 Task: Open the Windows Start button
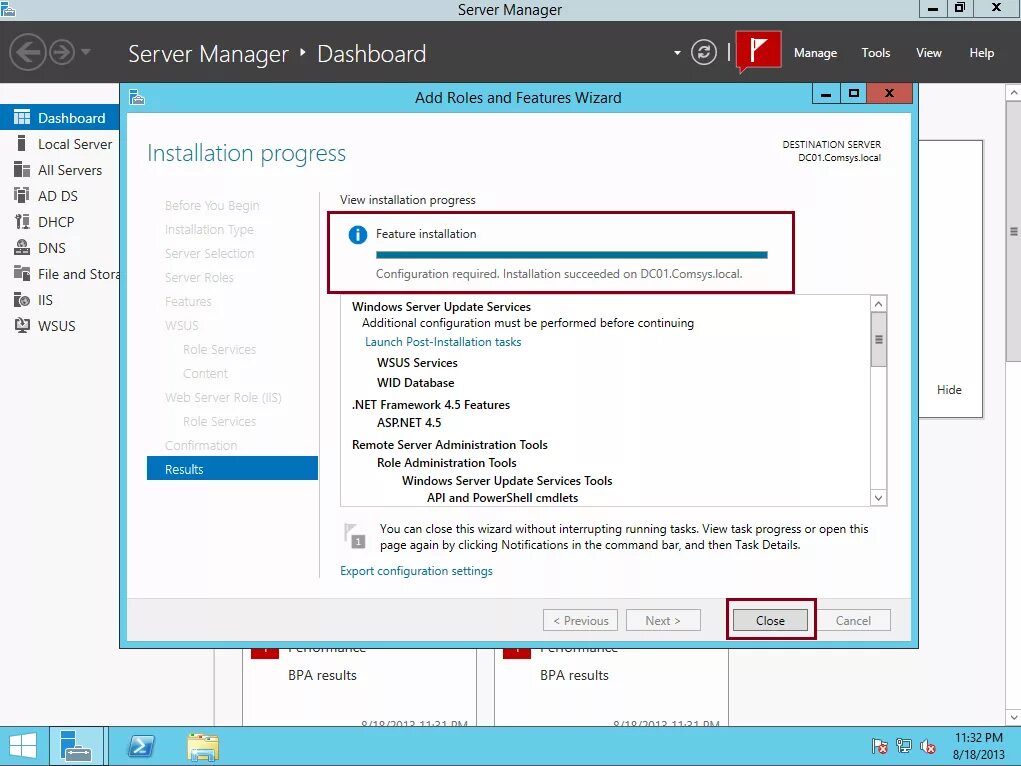tap(23, 746)
